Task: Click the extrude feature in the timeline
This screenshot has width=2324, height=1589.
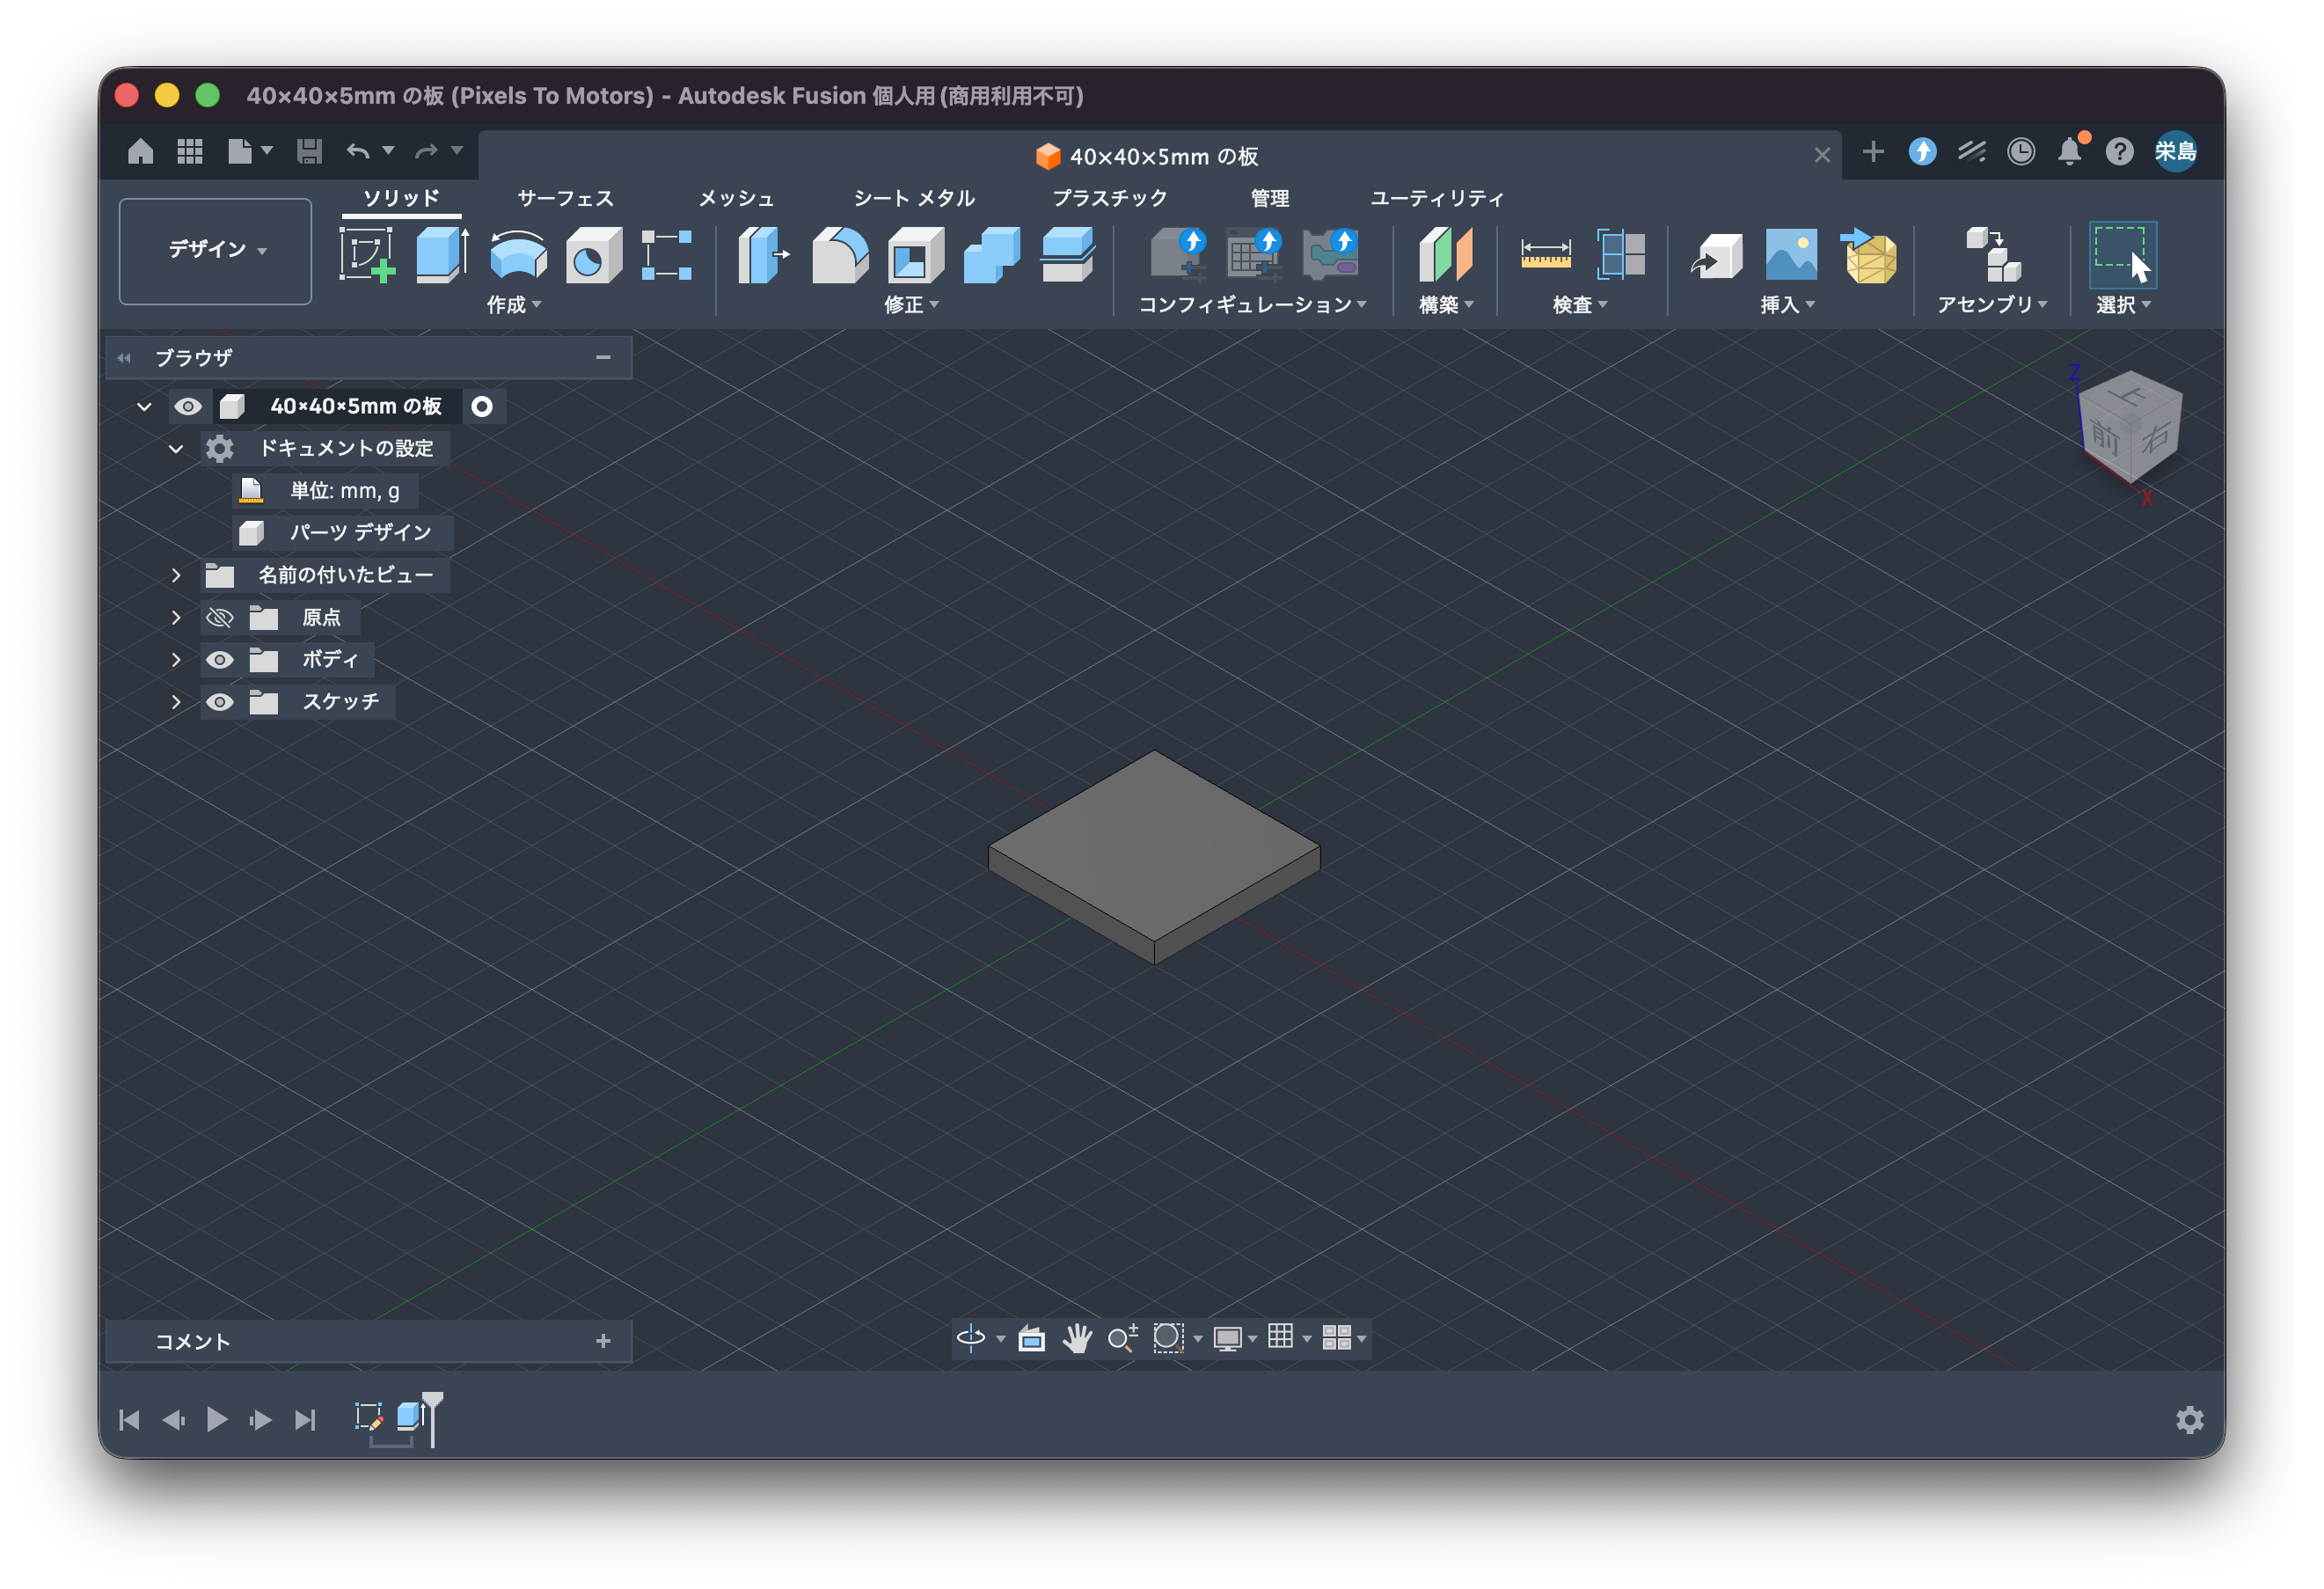Action: point(410,1416)
